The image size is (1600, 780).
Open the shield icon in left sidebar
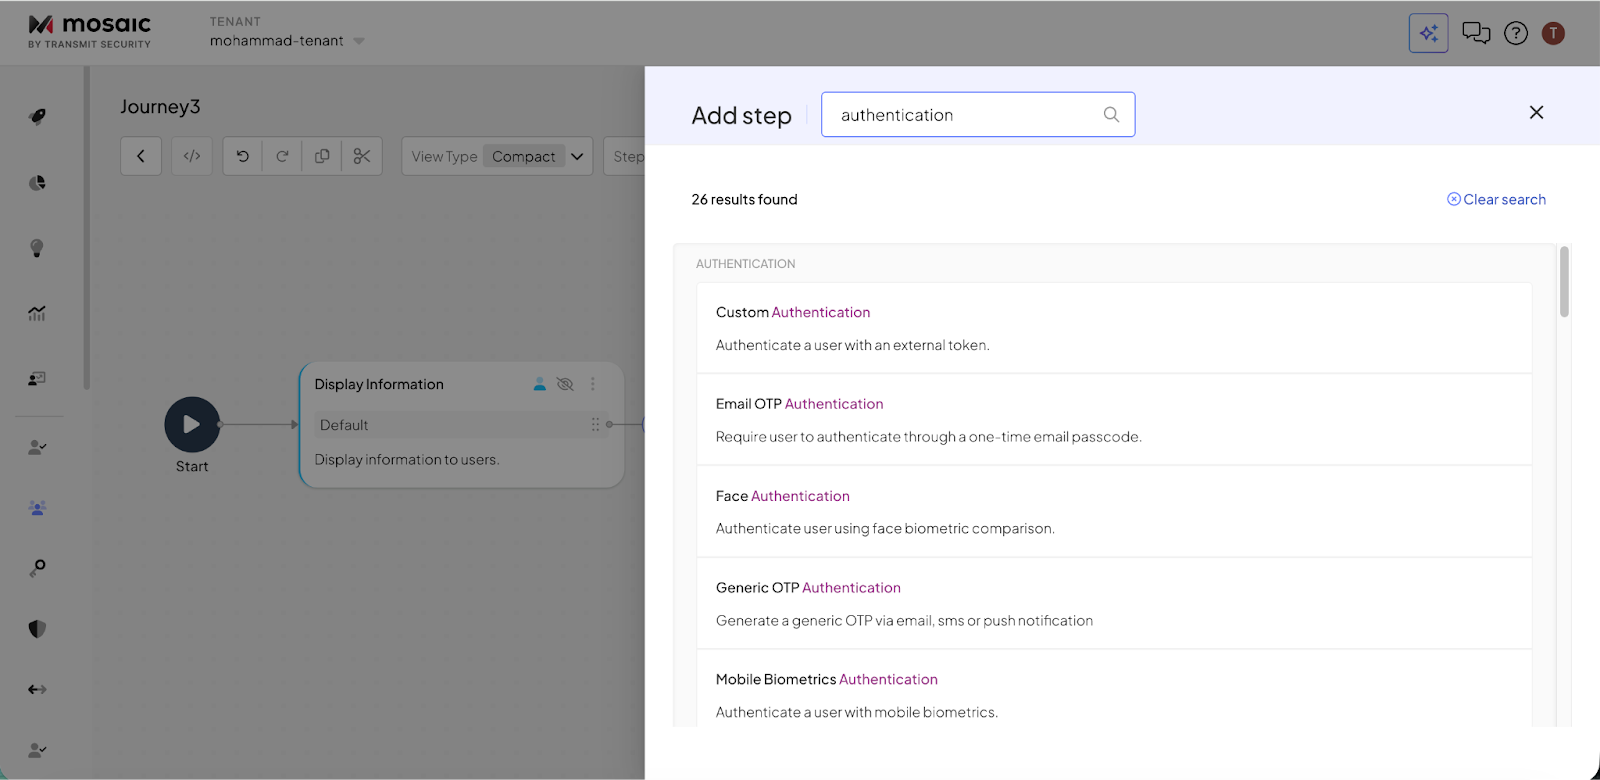pyautogui.click(x=37, y=629)
